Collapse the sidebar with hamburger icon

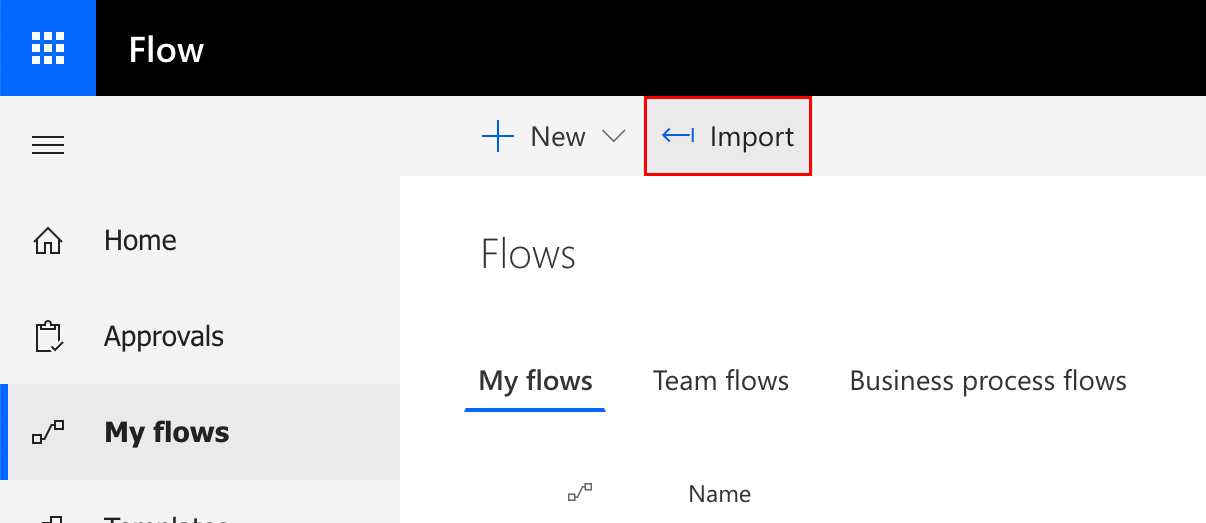48,146
